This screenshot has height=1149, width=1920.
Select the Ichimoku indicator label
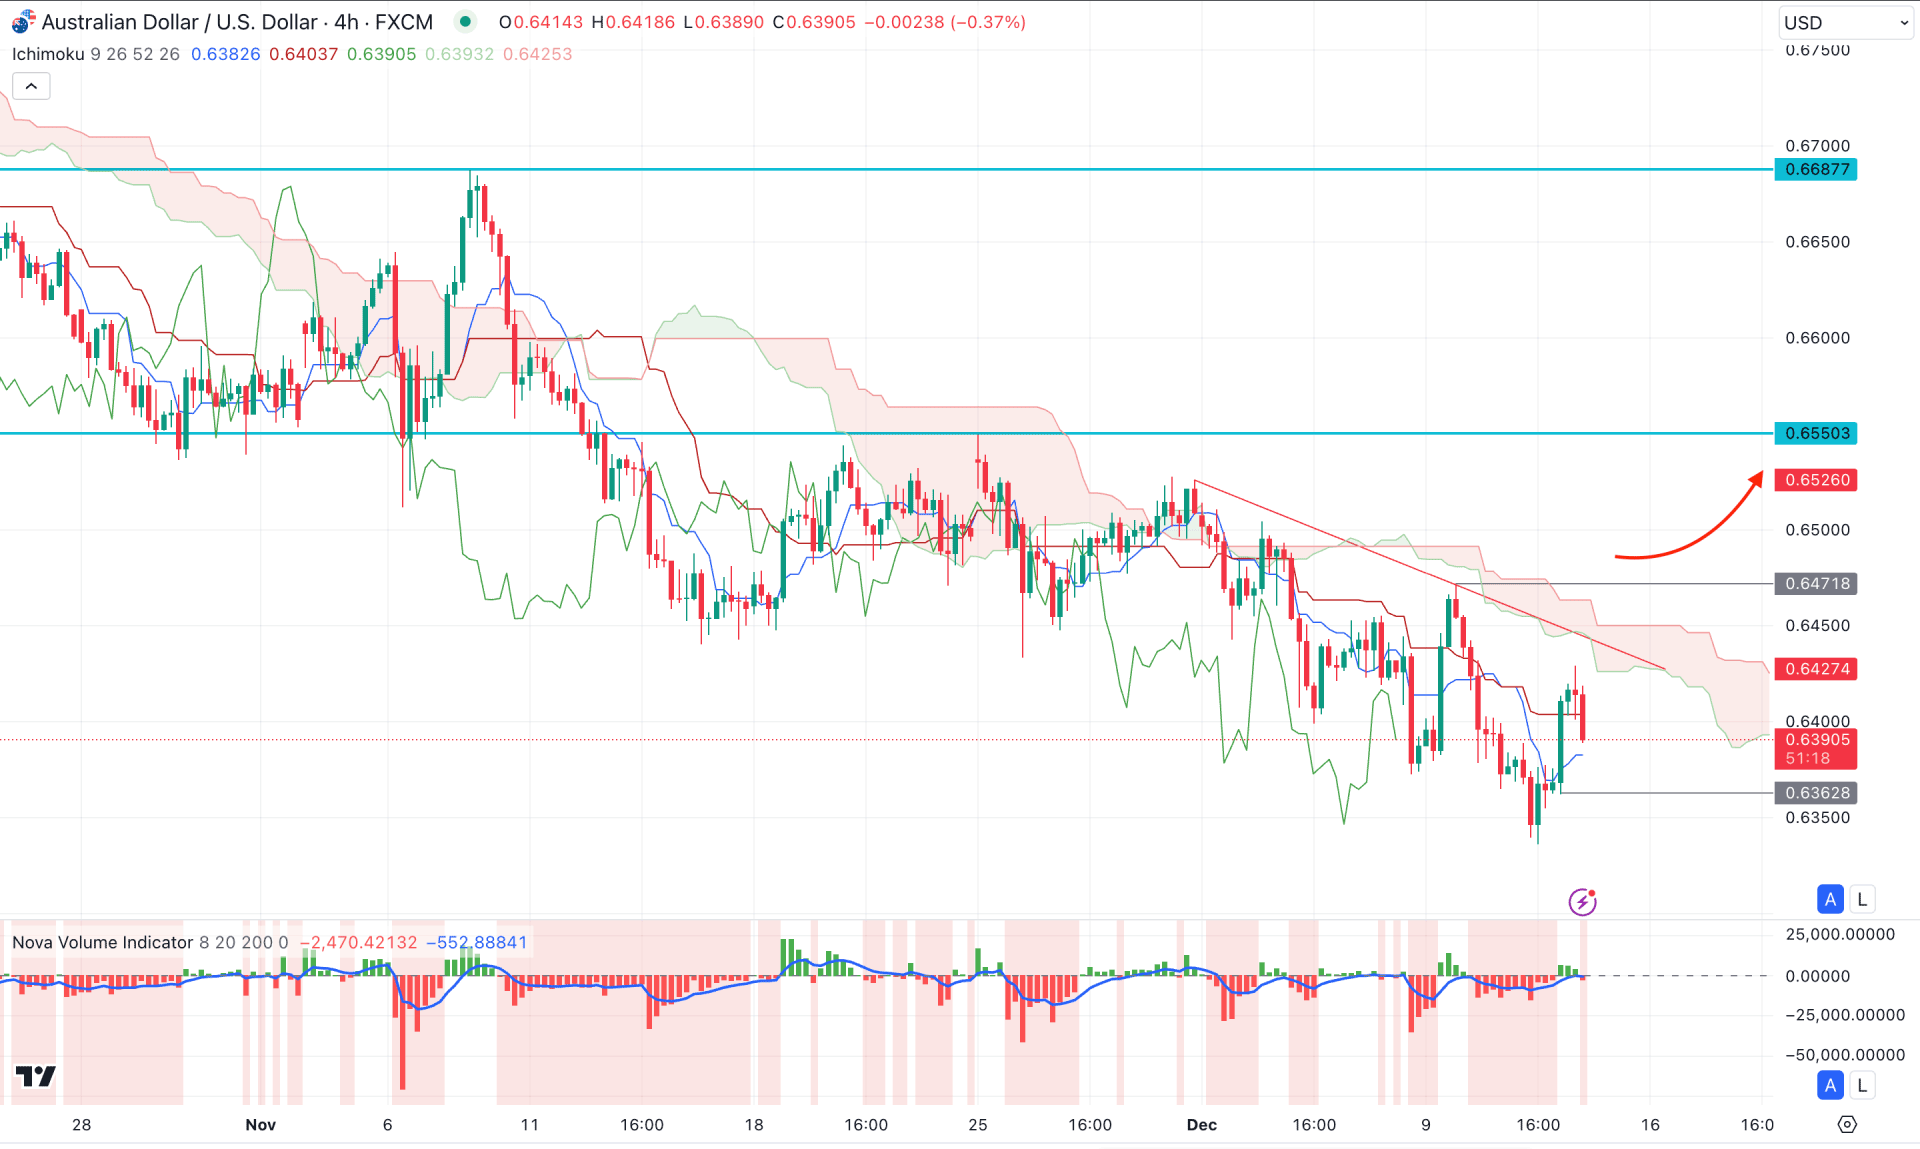48,54
